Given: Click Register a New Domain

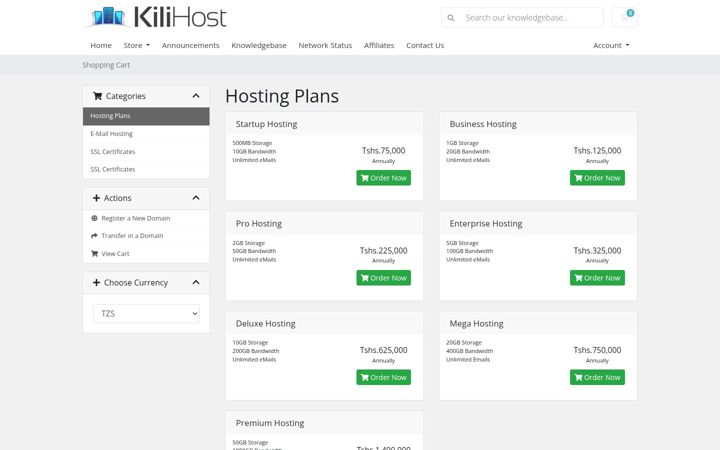Looking at the screenshot, I should 135,218.
